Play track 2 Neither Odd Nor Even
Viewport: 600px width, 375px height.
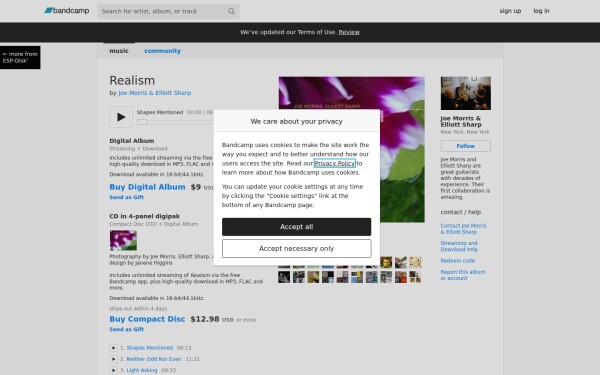click(113, 359)
